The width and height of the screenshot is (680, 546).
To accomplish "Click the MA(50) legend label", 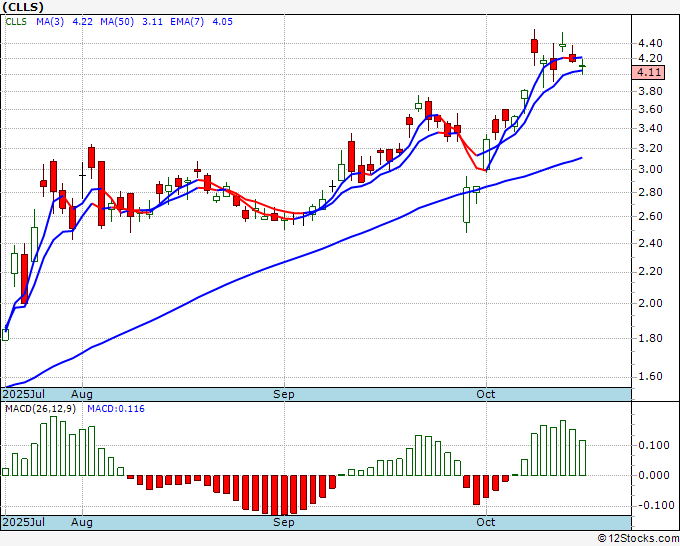I will point(117,21).
